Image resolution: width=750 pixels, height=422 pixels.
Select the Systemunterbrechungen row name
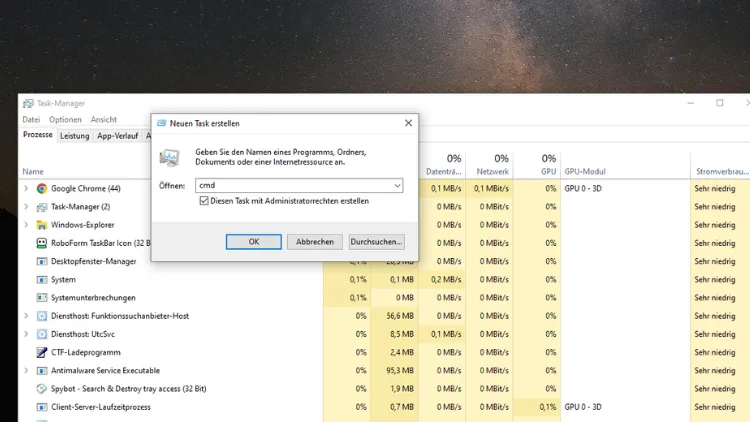coord(93,298)
